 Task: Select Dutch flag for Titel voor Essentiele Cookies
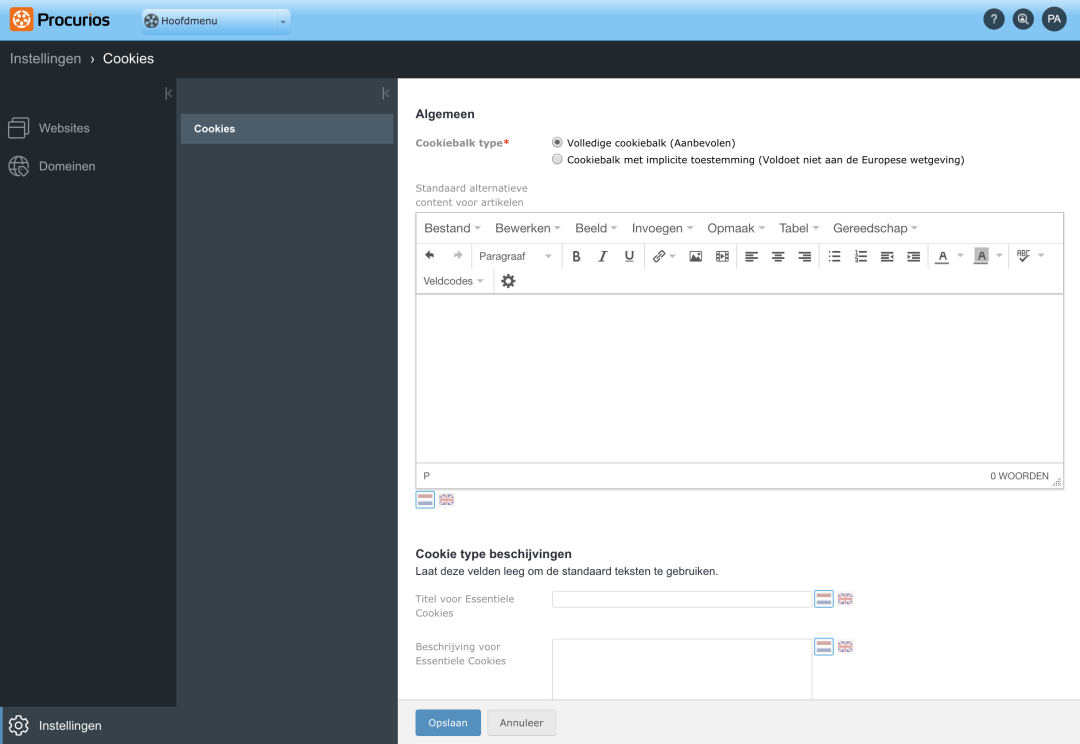(x=824, y=599)
